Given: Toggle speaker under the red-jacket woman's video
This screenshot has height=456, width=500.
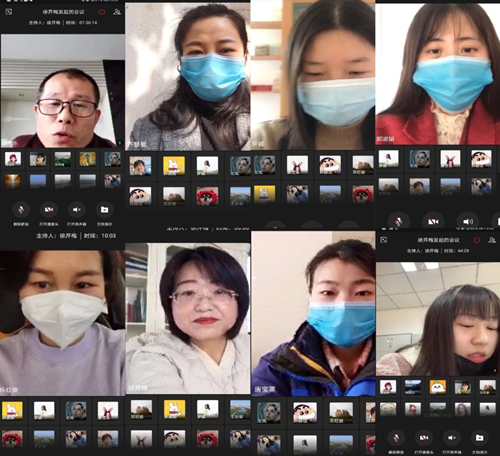Looking at the screenshot, I should (x=468, y=221).
